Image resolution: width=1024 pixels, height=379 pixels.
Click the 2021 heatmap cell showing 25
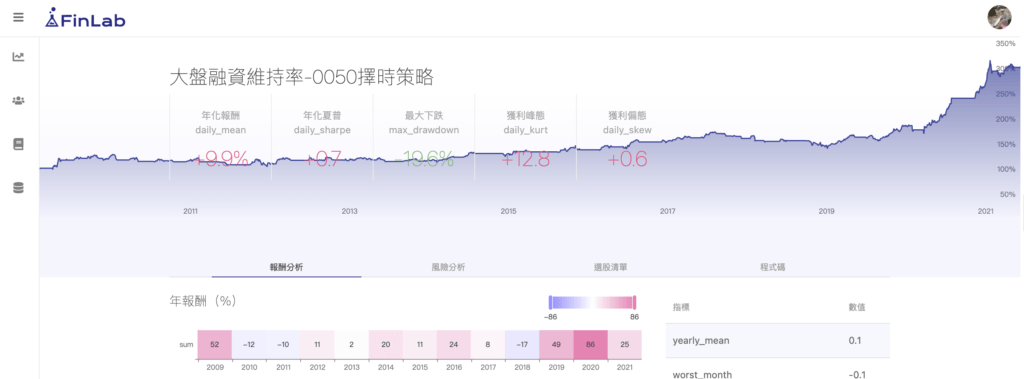click(x=625, y=344)
